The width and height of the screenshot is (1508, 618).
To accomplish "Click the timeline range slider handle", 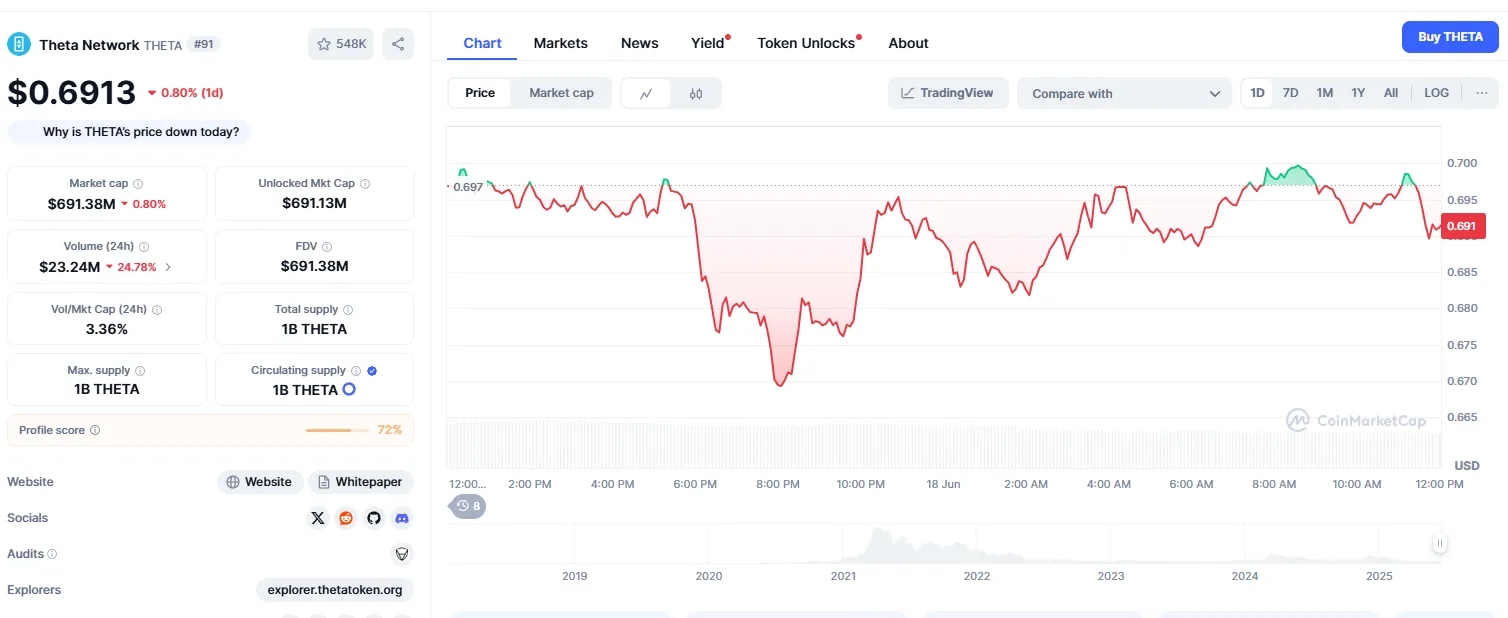I will click(x=1439, y=544).
